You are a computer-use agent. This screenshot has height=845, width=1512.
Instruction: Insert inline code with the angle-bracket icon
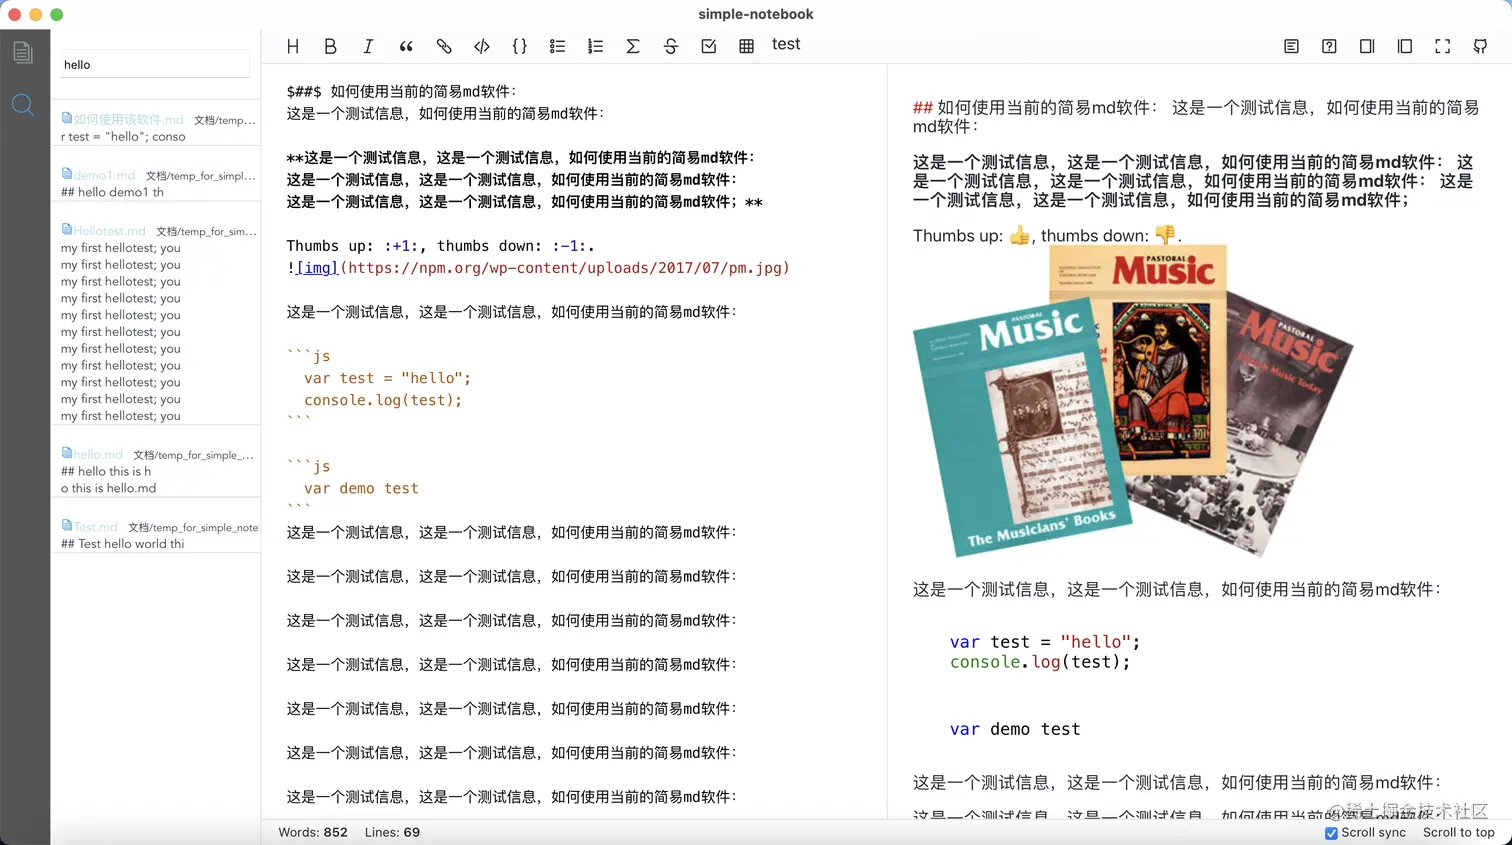pyautogui.click(x=482, y=46)
